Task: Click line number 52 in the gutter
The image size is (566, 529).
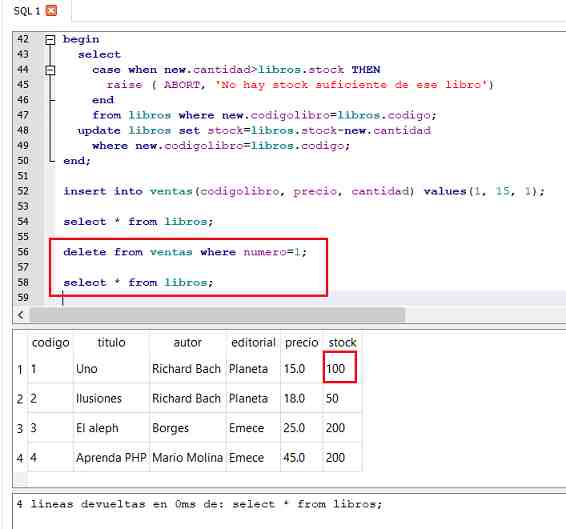Action: (23, 191)
